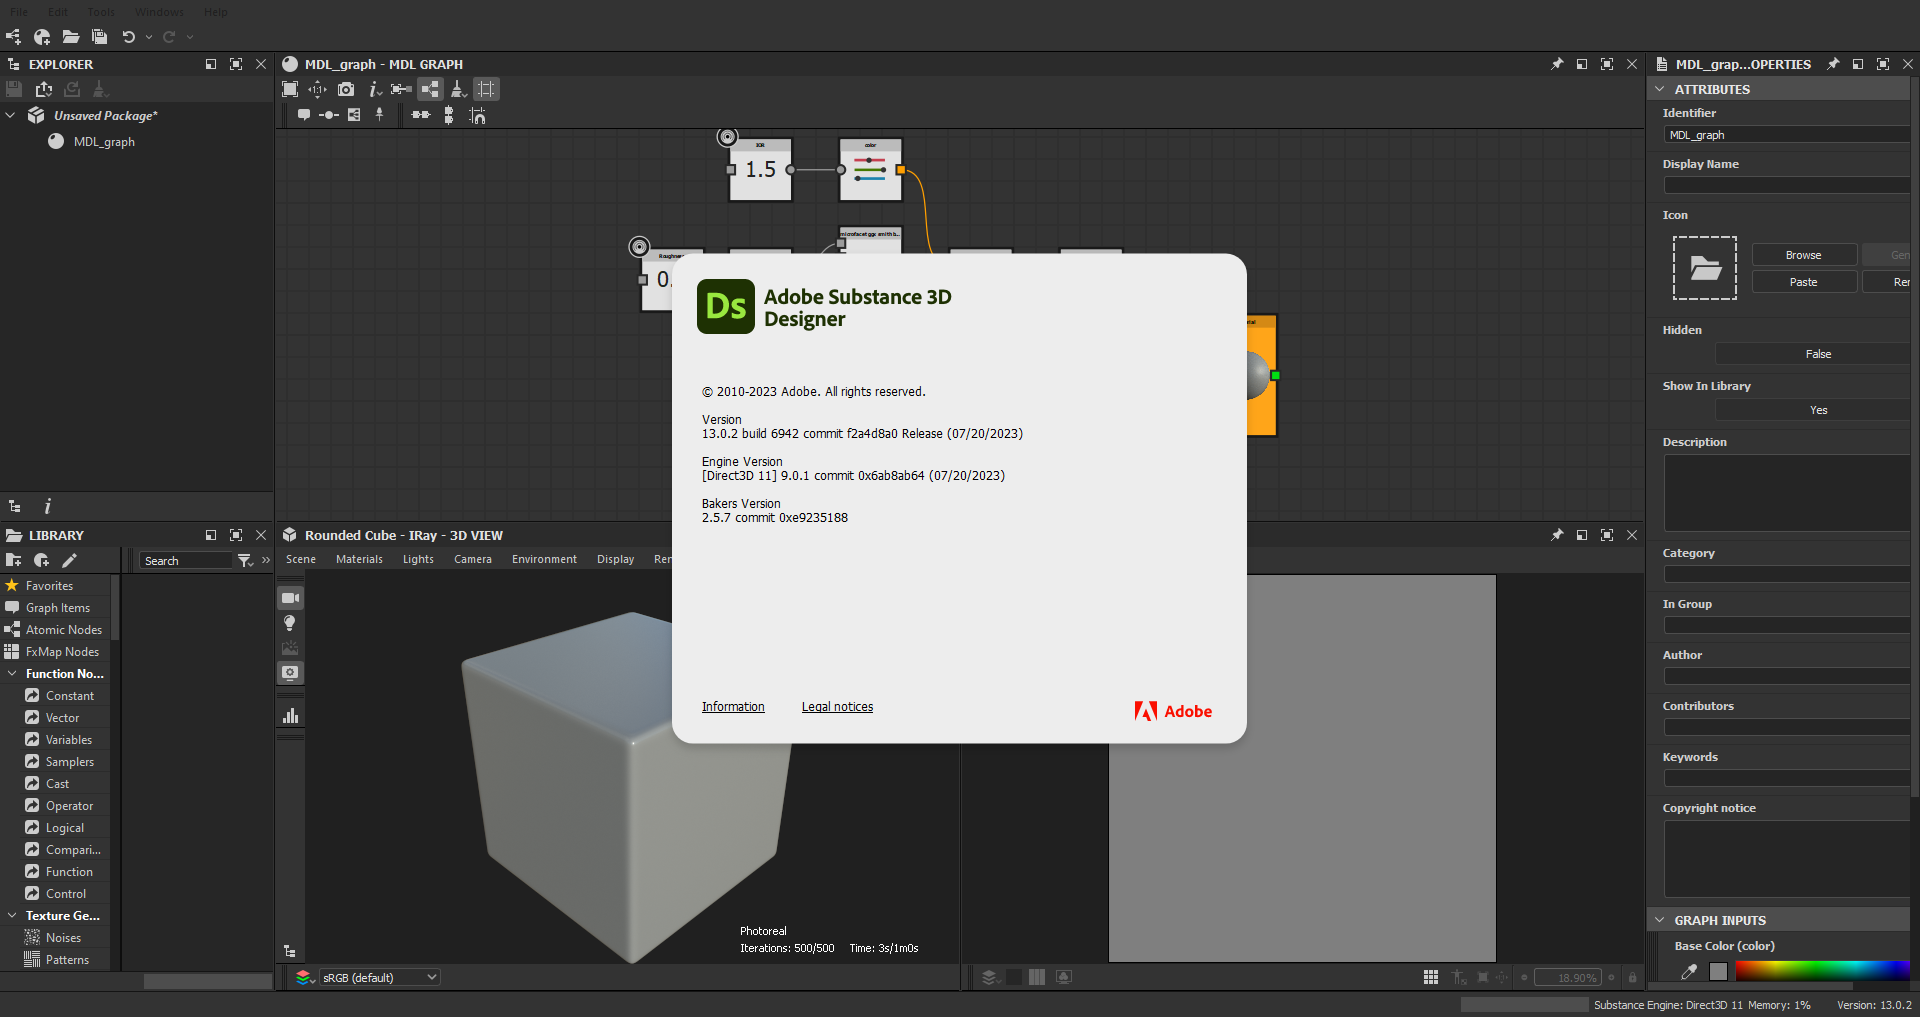Open the Legal notices link
The height and width of the screenshot is (1017, 1920).
[837, 707]
